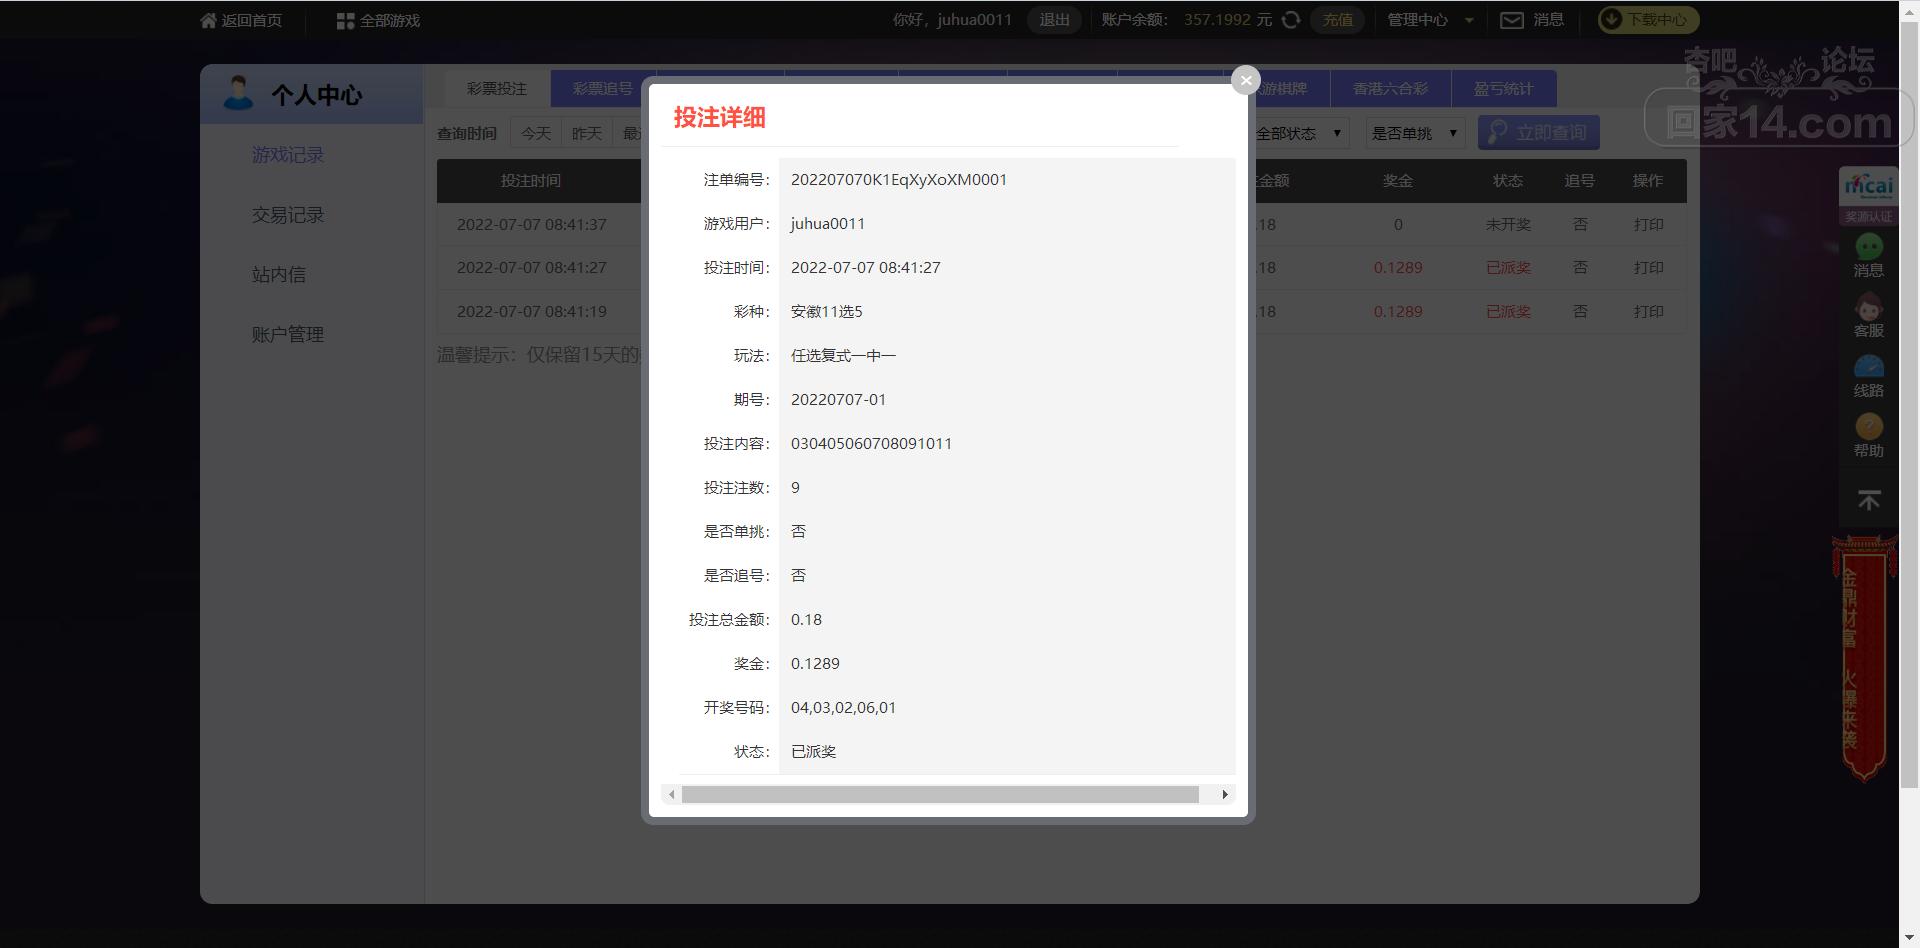Image resolution: width=1920 pixels, height=948 pixels.
Task: Switch to the 彩票追号 tab
Action: point(602,89)
